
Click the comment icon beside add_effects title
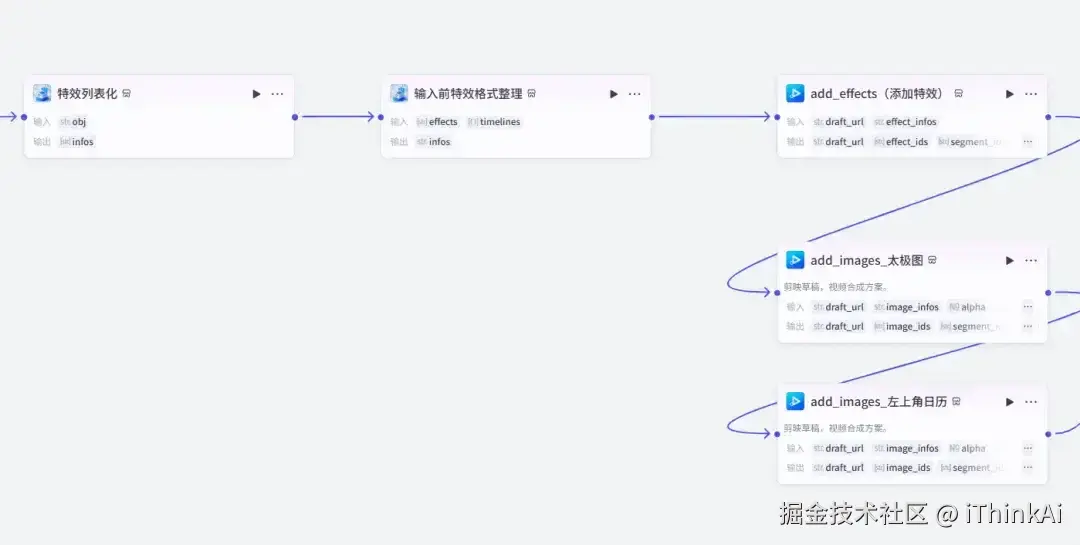point(958,94)
